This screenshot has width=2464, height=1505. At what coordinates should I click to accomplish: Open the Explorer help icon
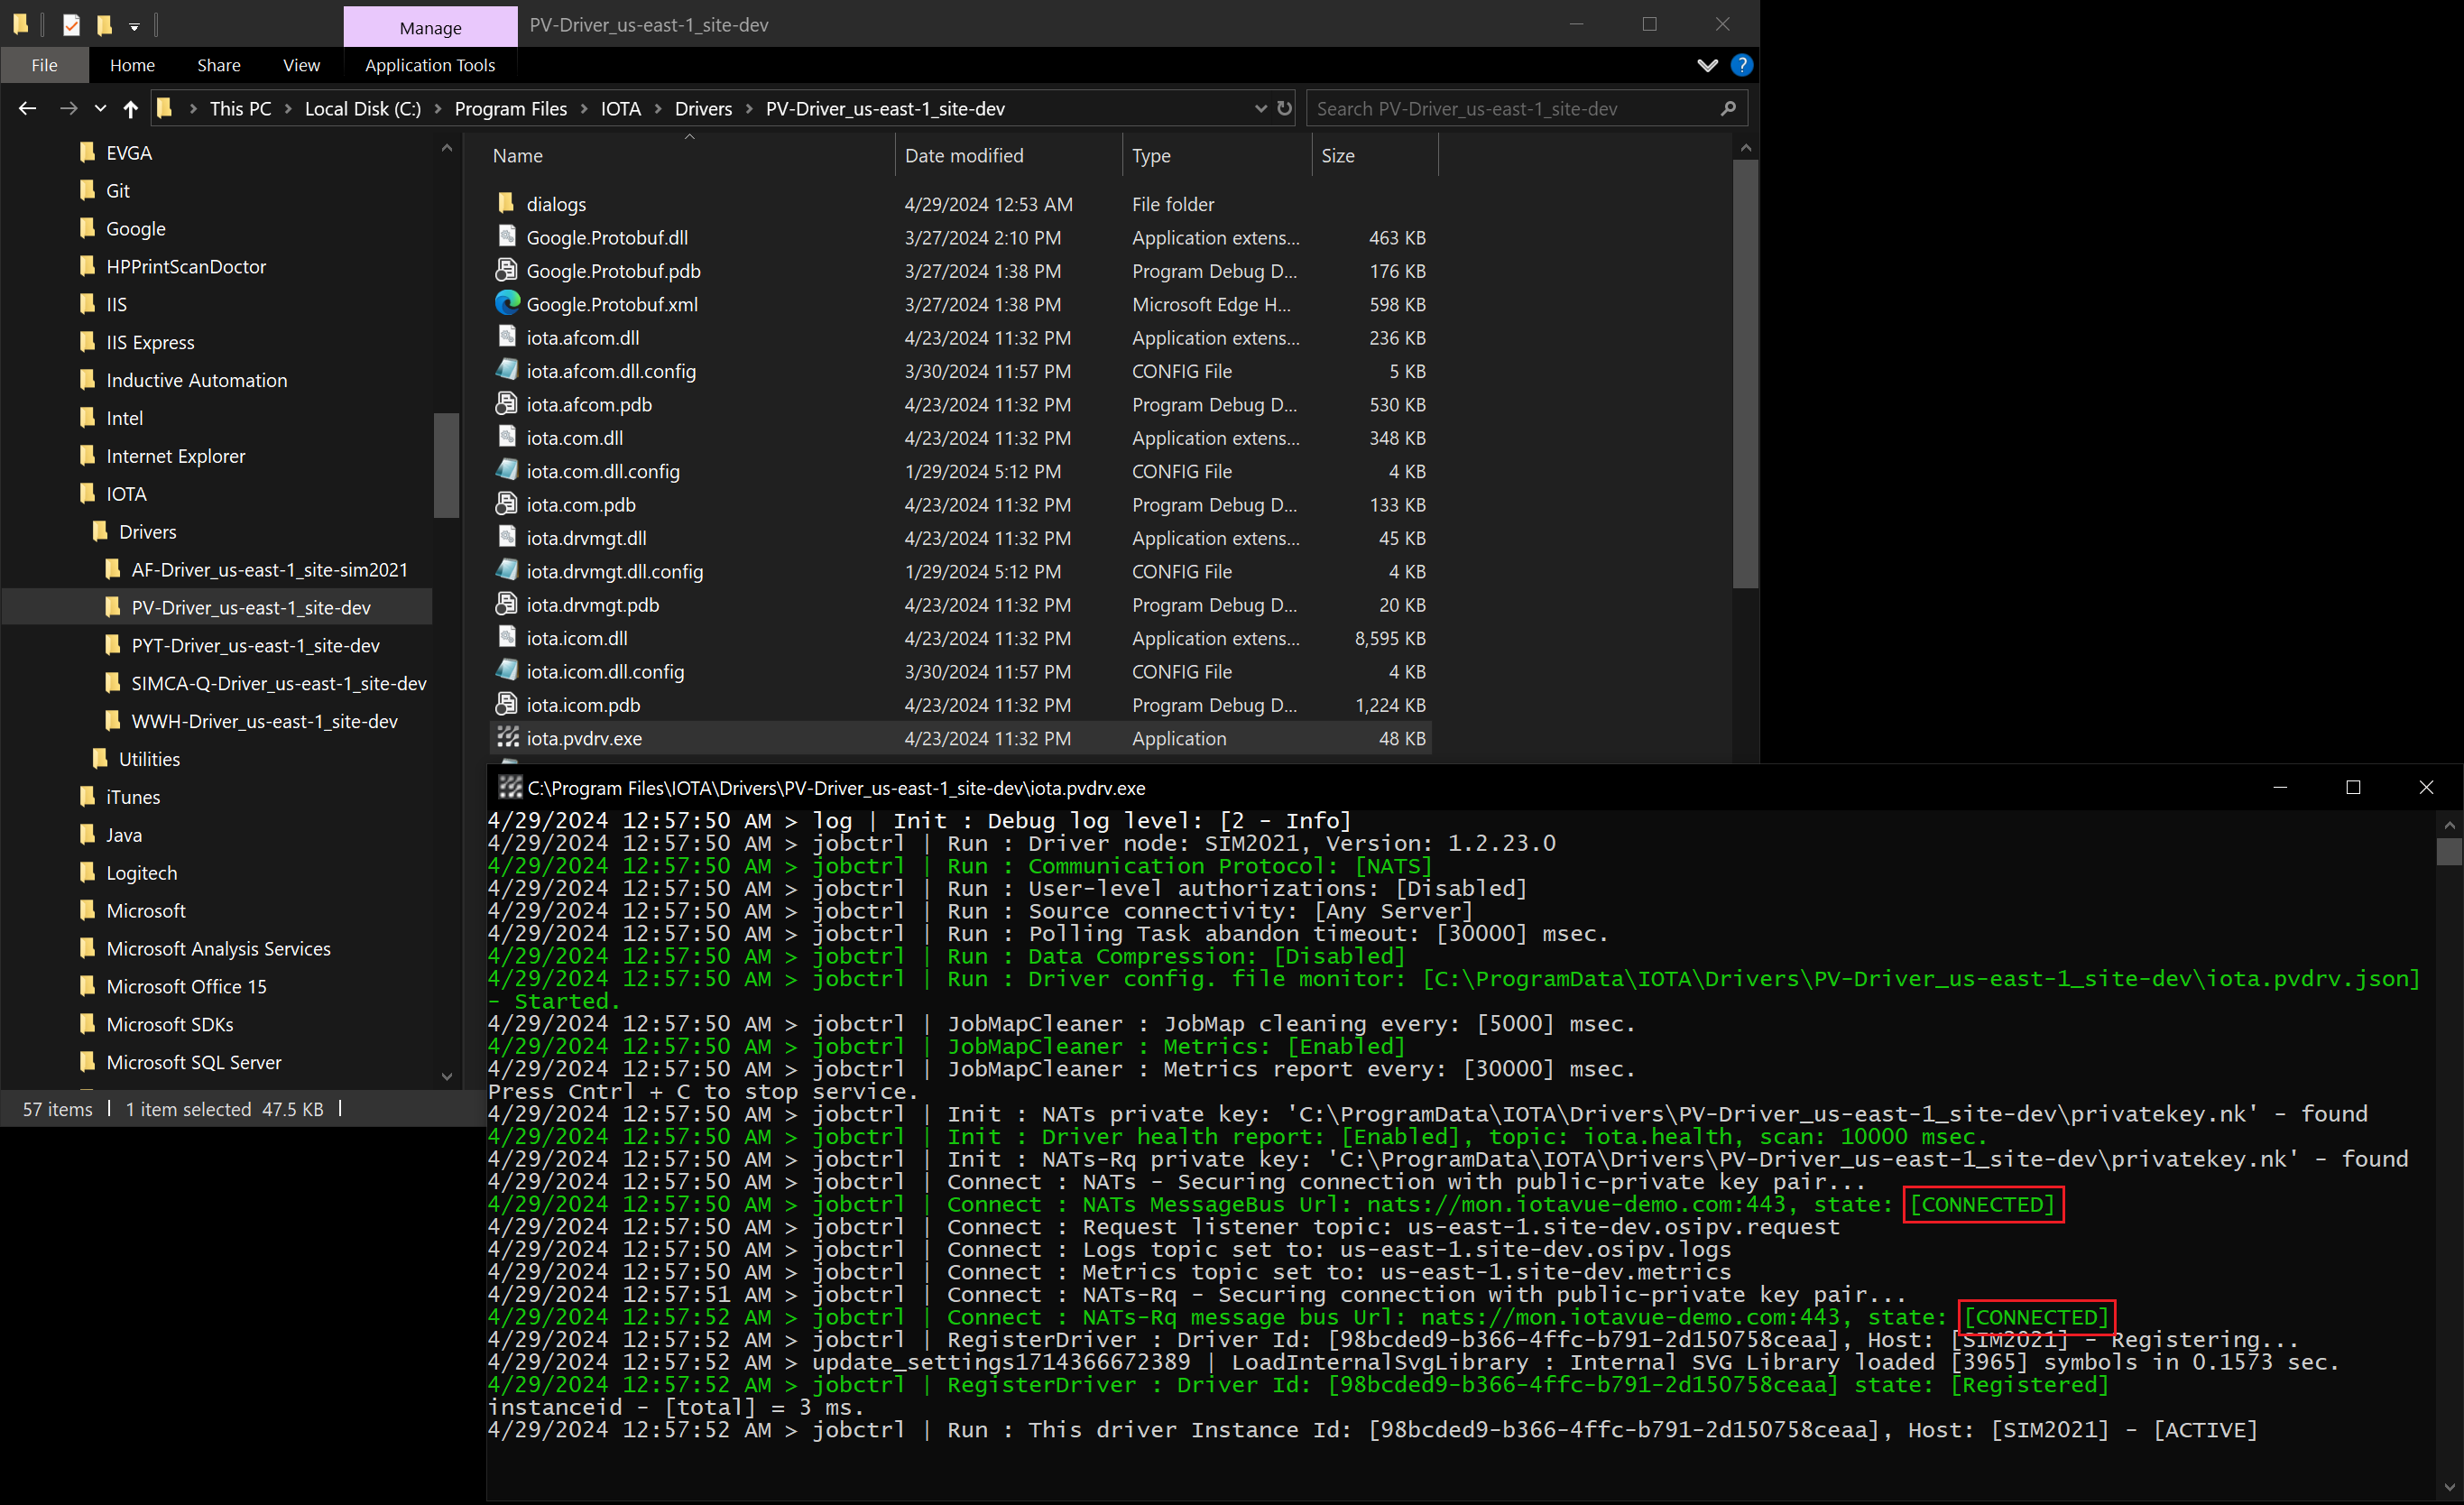tap(1741, 65)
